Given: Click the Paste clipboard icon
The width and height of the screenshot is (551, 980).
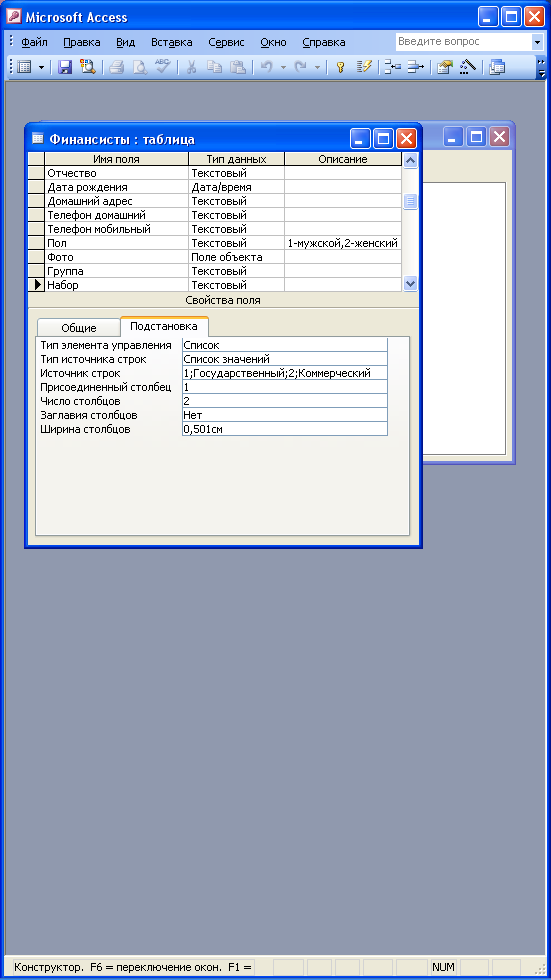Looking at the screenshot, I should click(x=237, y=67).
